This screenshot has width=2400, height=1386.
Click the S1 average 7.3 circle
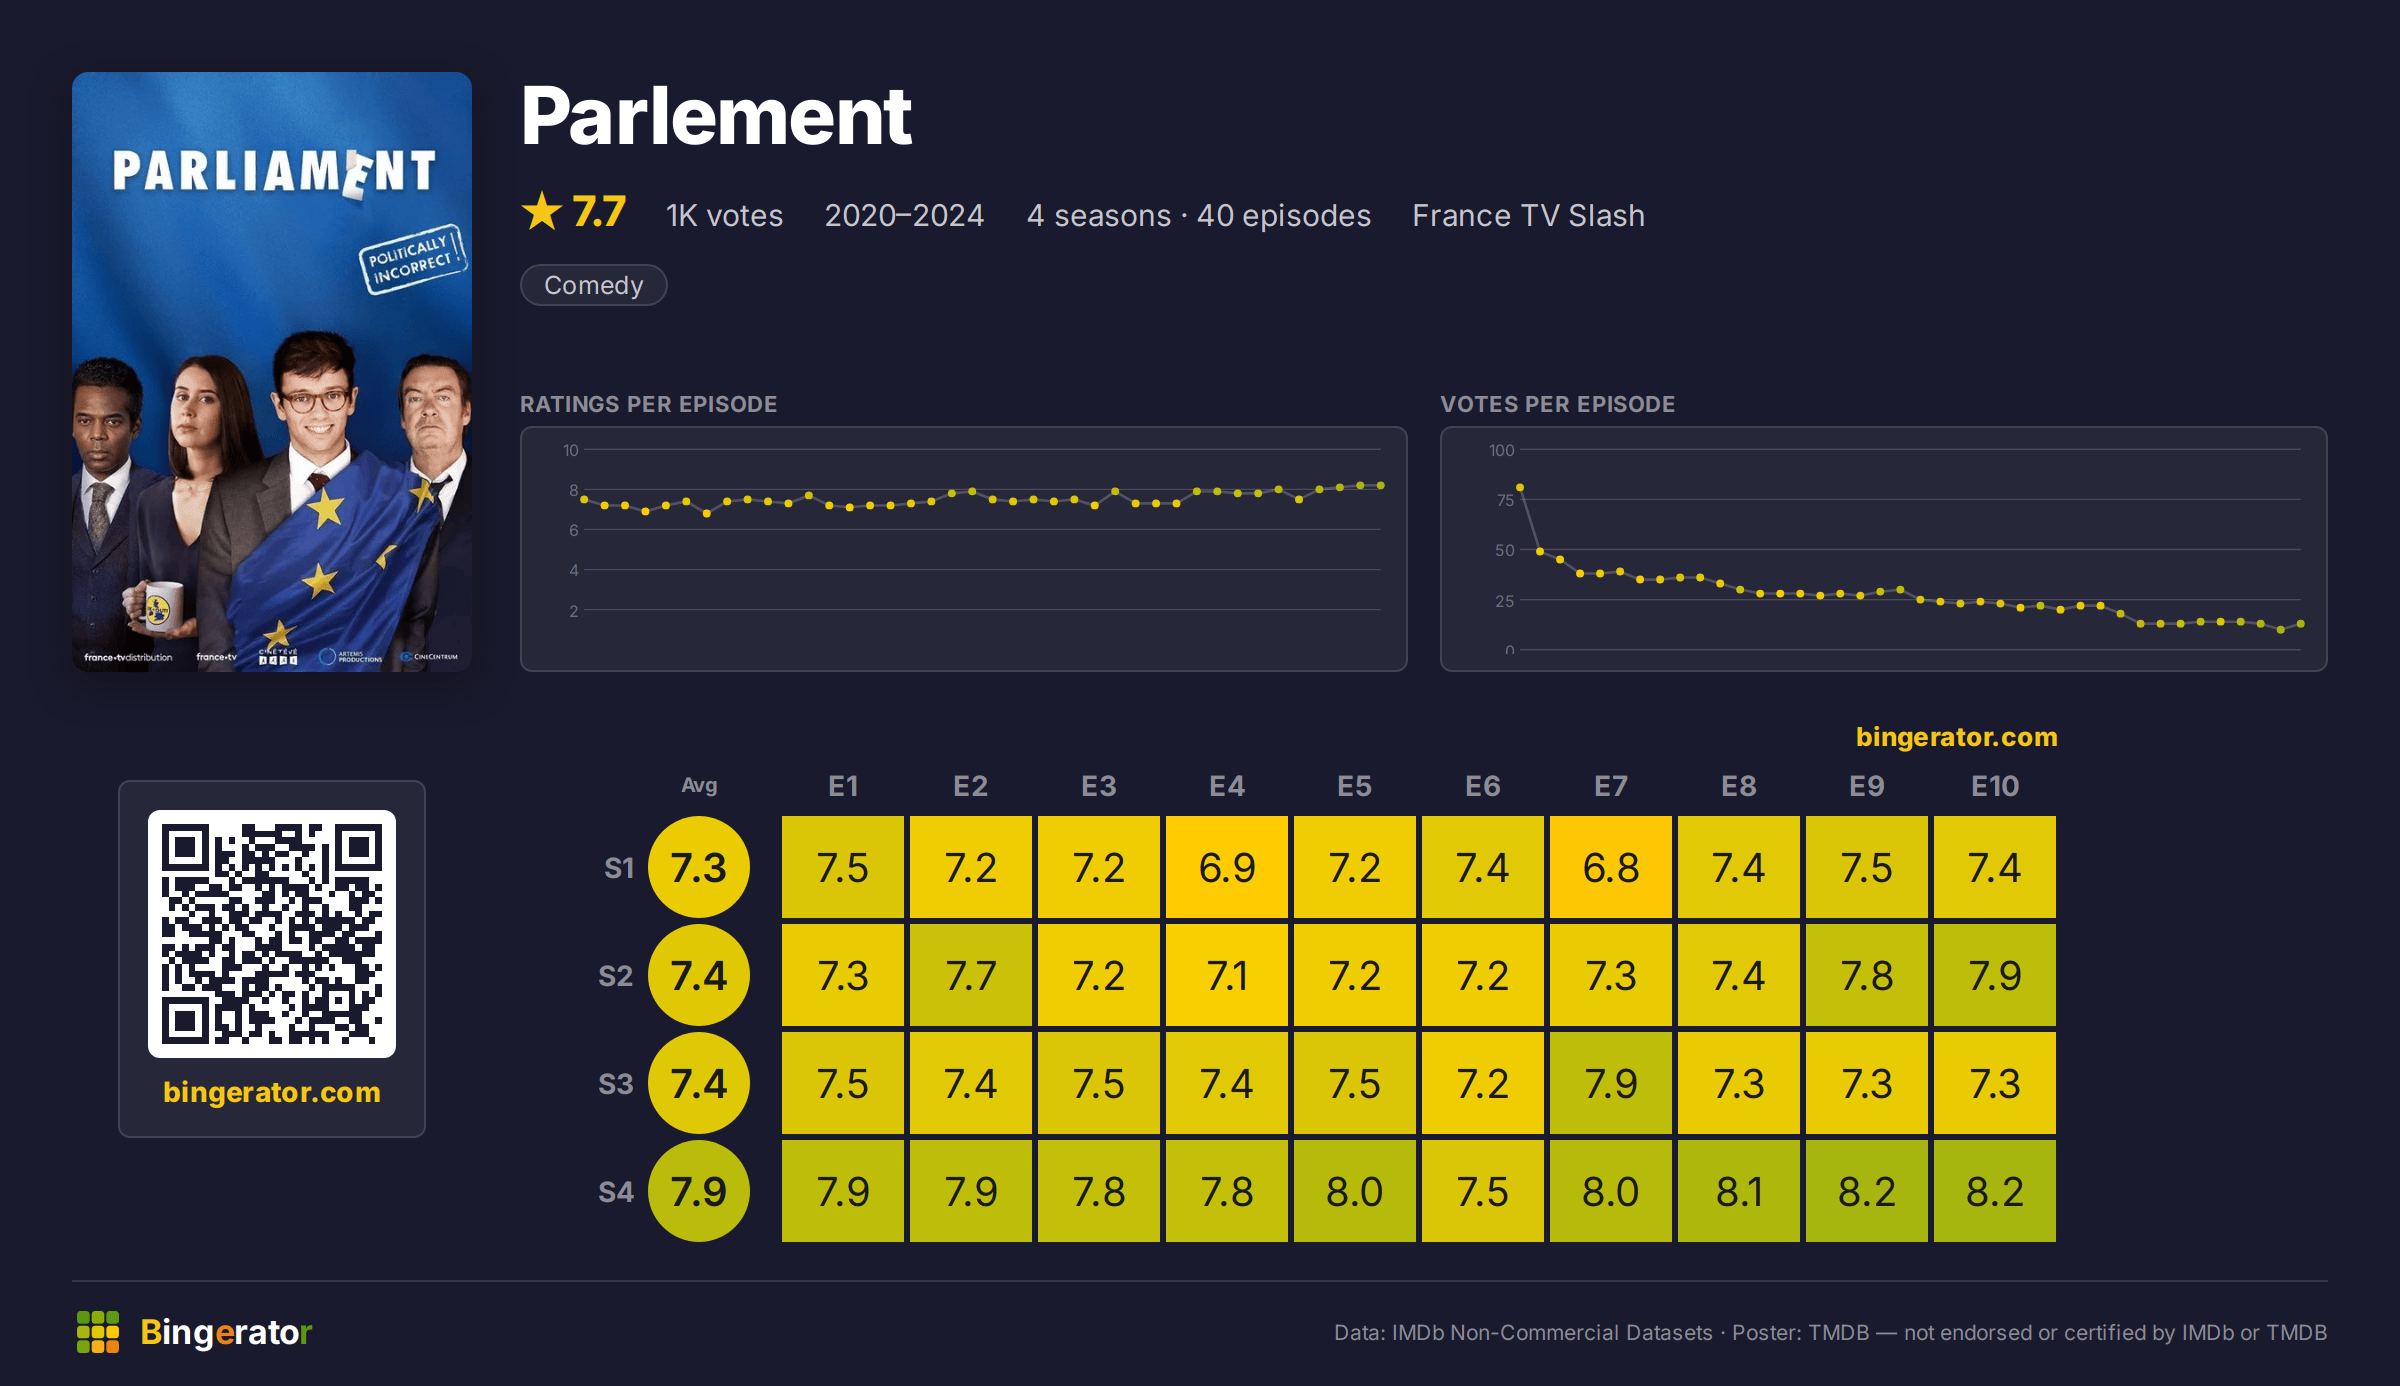[699, 867]
